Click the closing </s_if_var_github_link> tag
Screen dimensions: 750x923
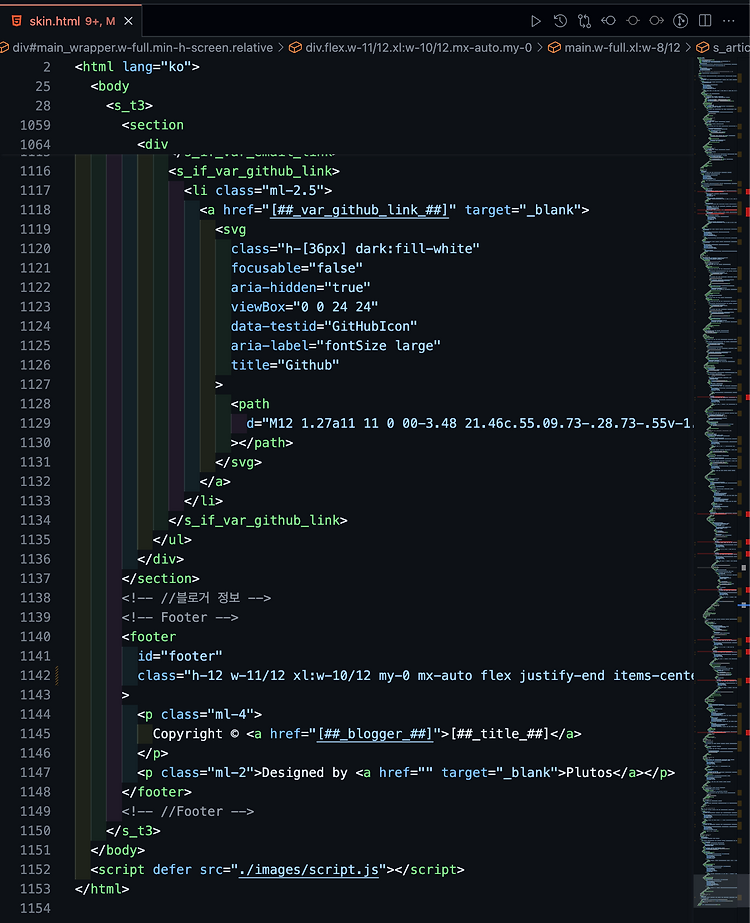pos(258,520)
